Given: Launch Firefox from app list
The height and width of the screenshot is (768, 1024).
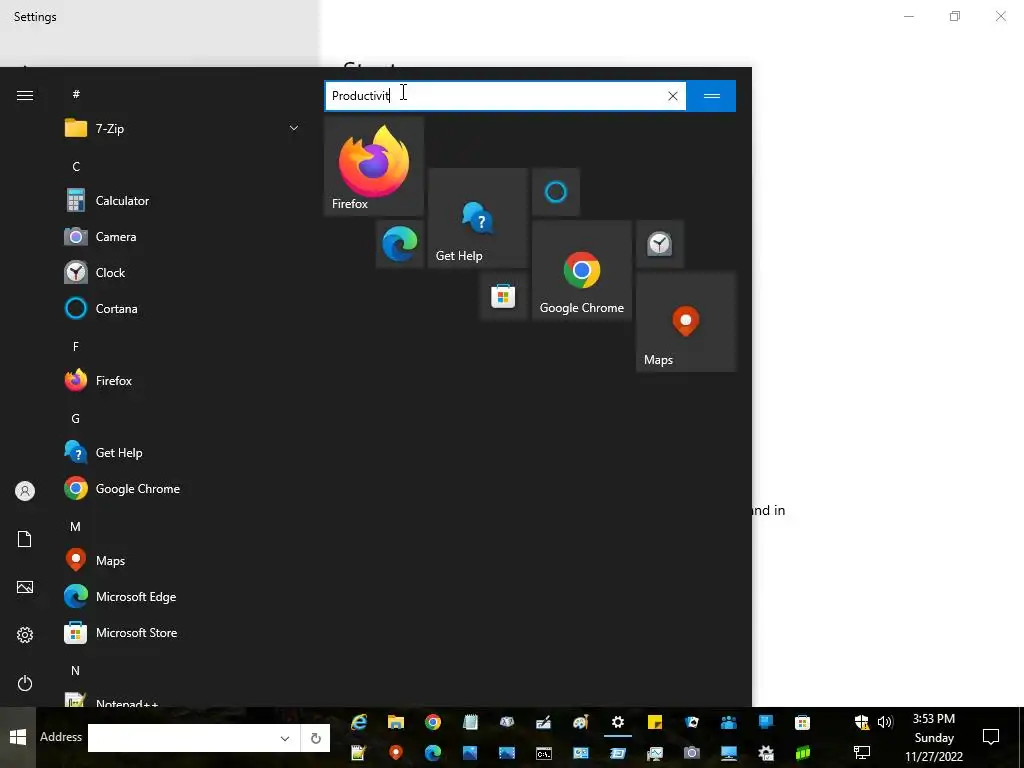Looking at the screenshot, I should pos(183,380).
